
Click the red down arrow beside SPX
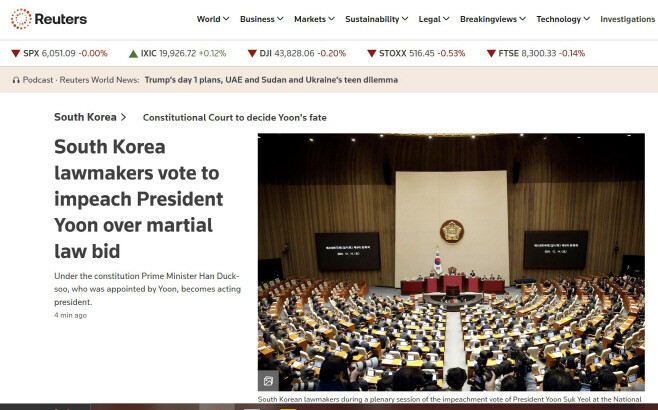(15, 53)
